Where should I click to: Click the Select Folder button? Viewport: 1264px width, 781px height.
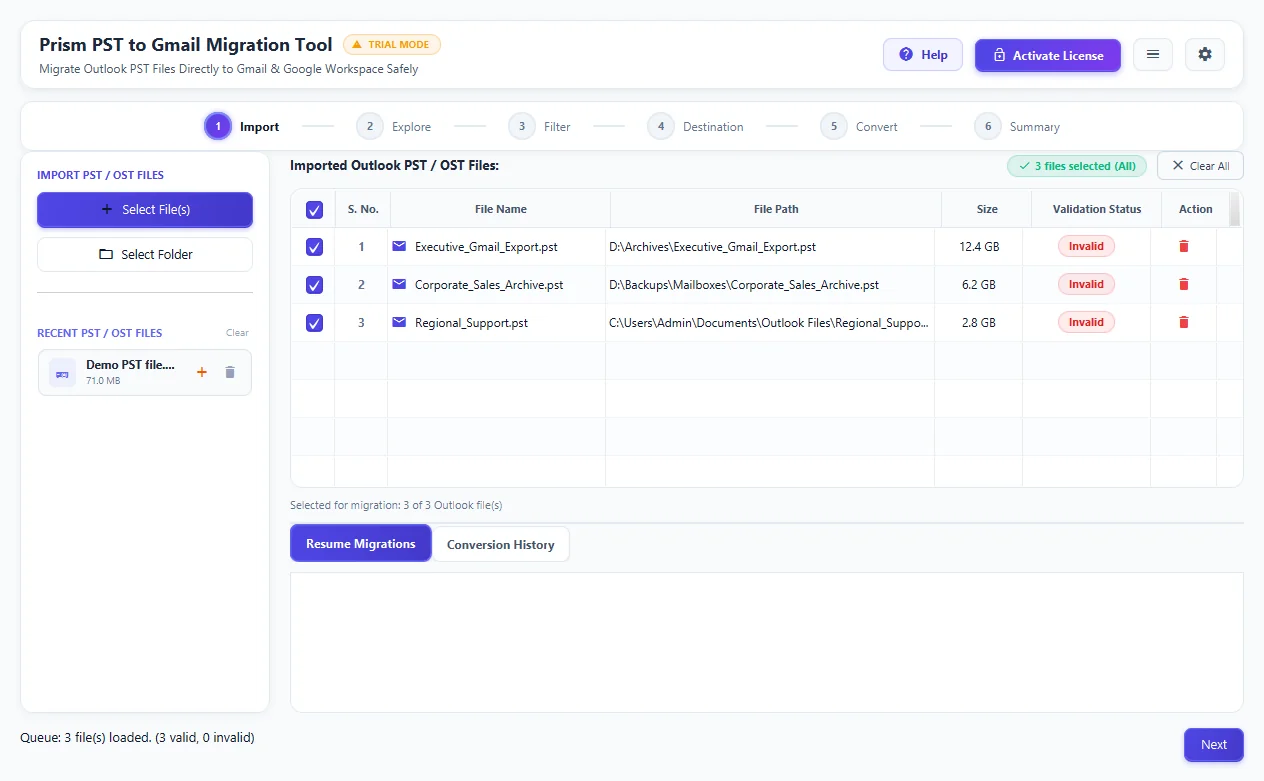click(145, 254)
